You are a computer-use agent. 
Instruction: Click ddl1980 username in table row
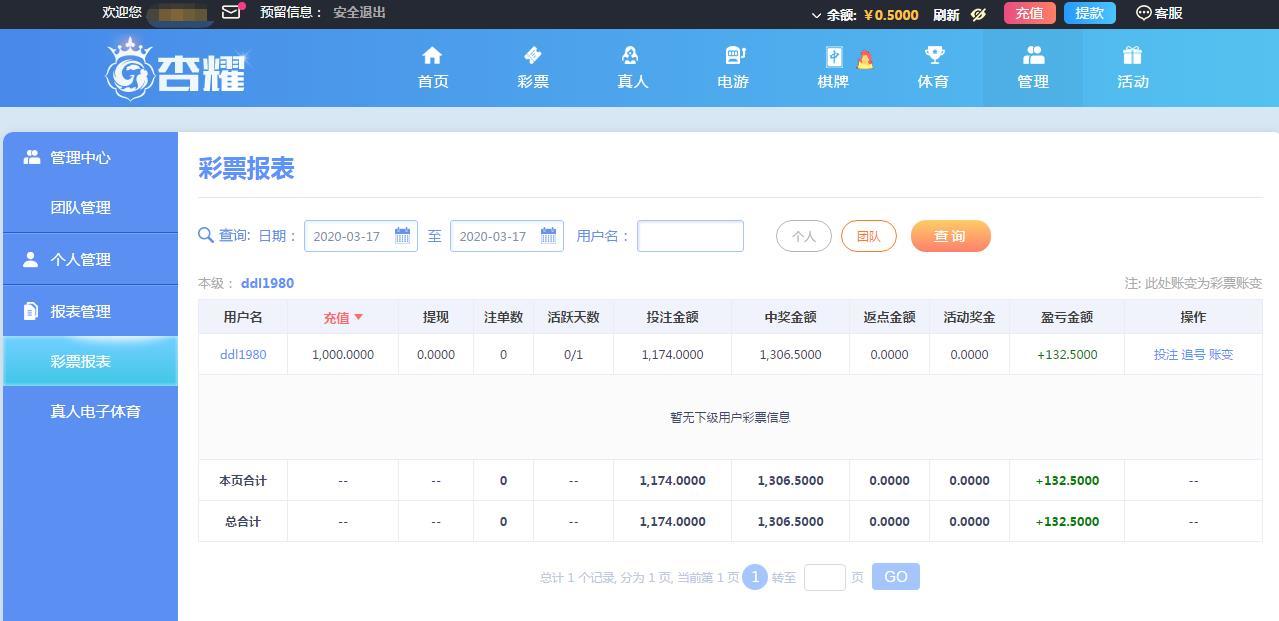243,354
